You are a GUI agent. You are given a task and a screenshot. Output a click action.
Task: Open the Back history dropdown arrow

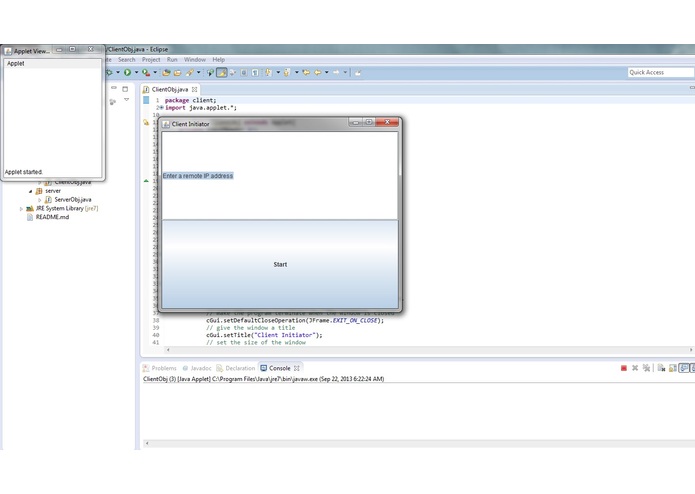[327, 72]
